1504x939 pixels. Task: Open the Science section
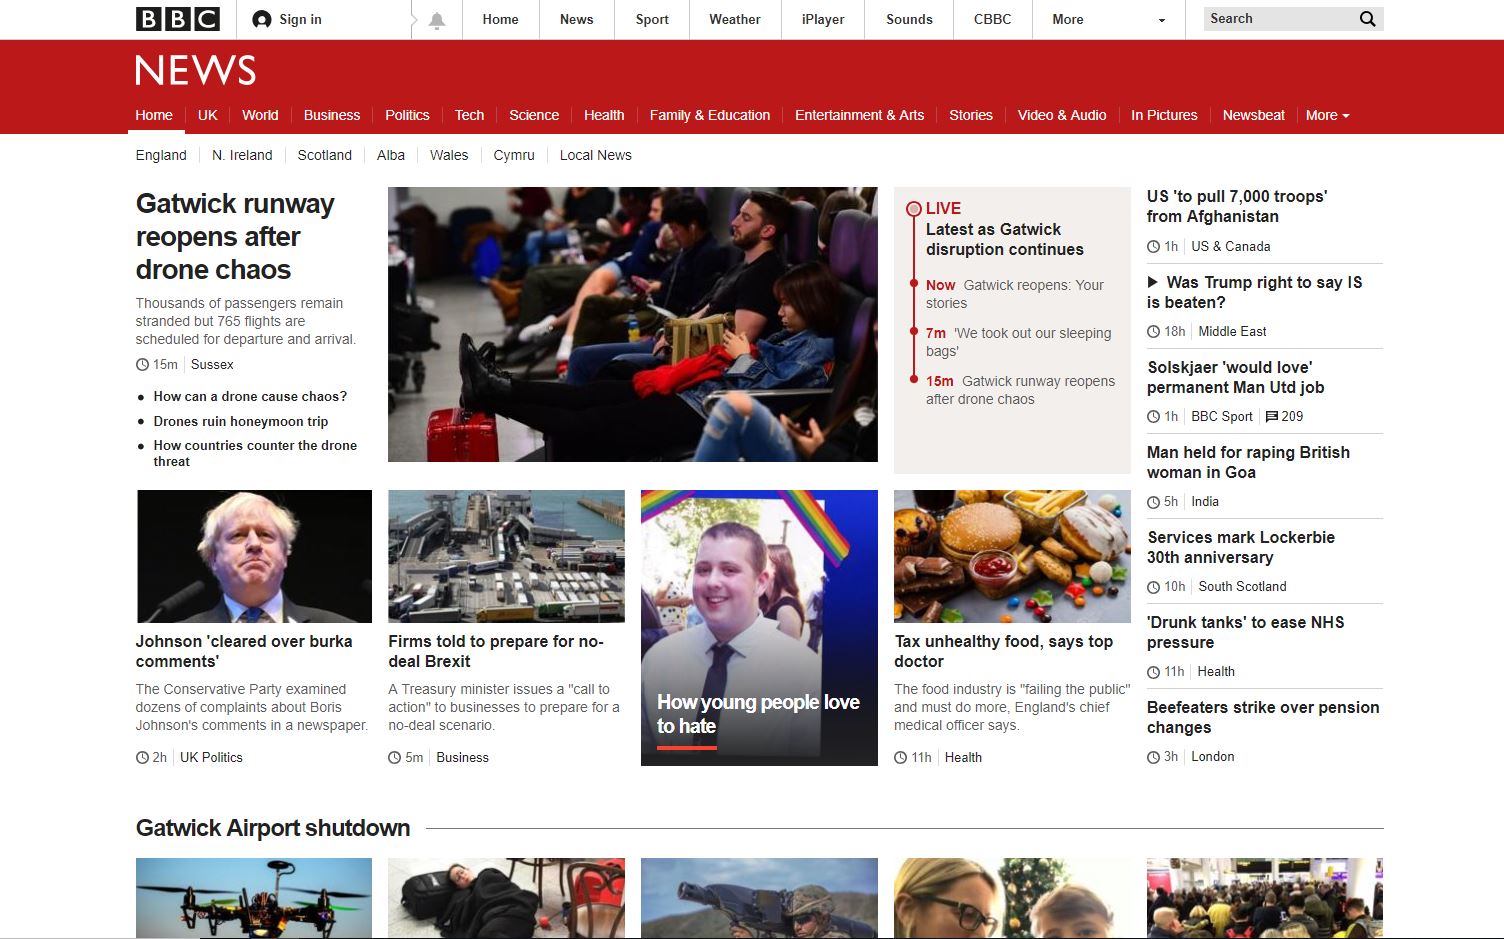[x=534, y=115]
